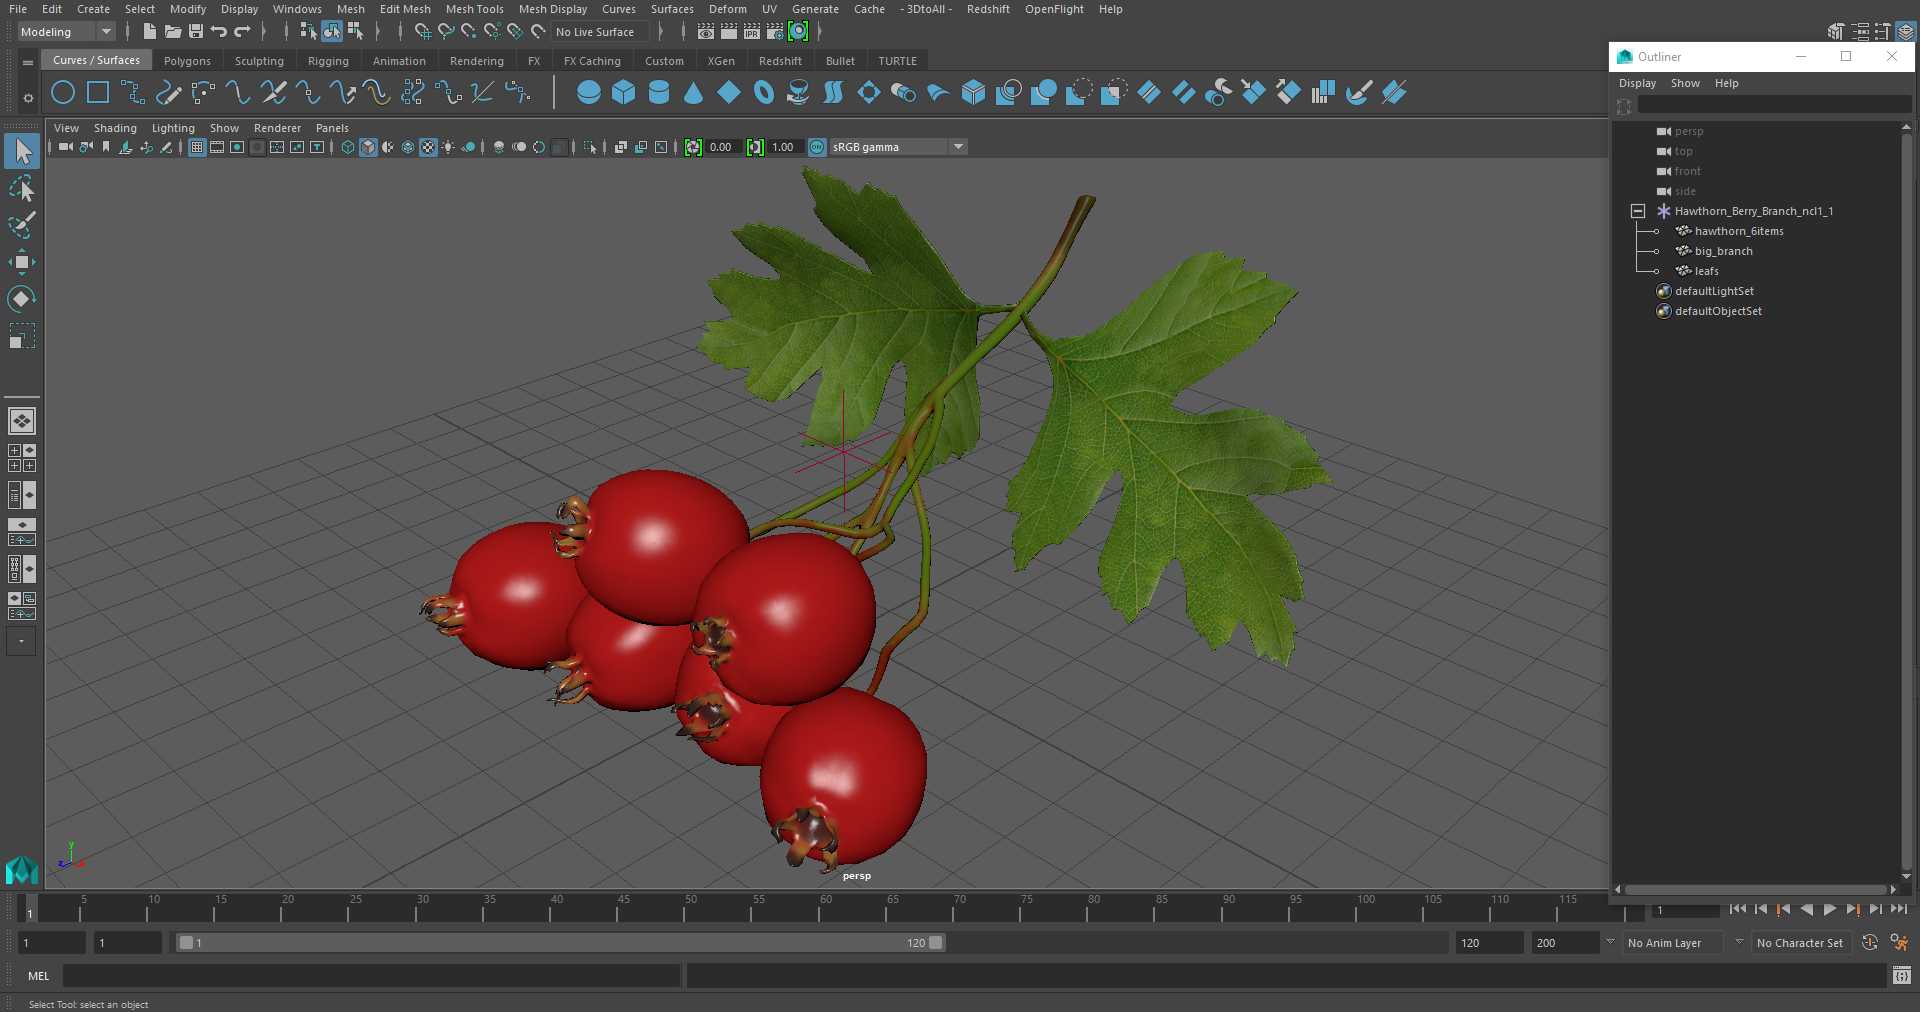The width and height of the screenshot is (1920, 1012).
Task: Open the shelf tab switcher menu
Action: pos(28,62)
